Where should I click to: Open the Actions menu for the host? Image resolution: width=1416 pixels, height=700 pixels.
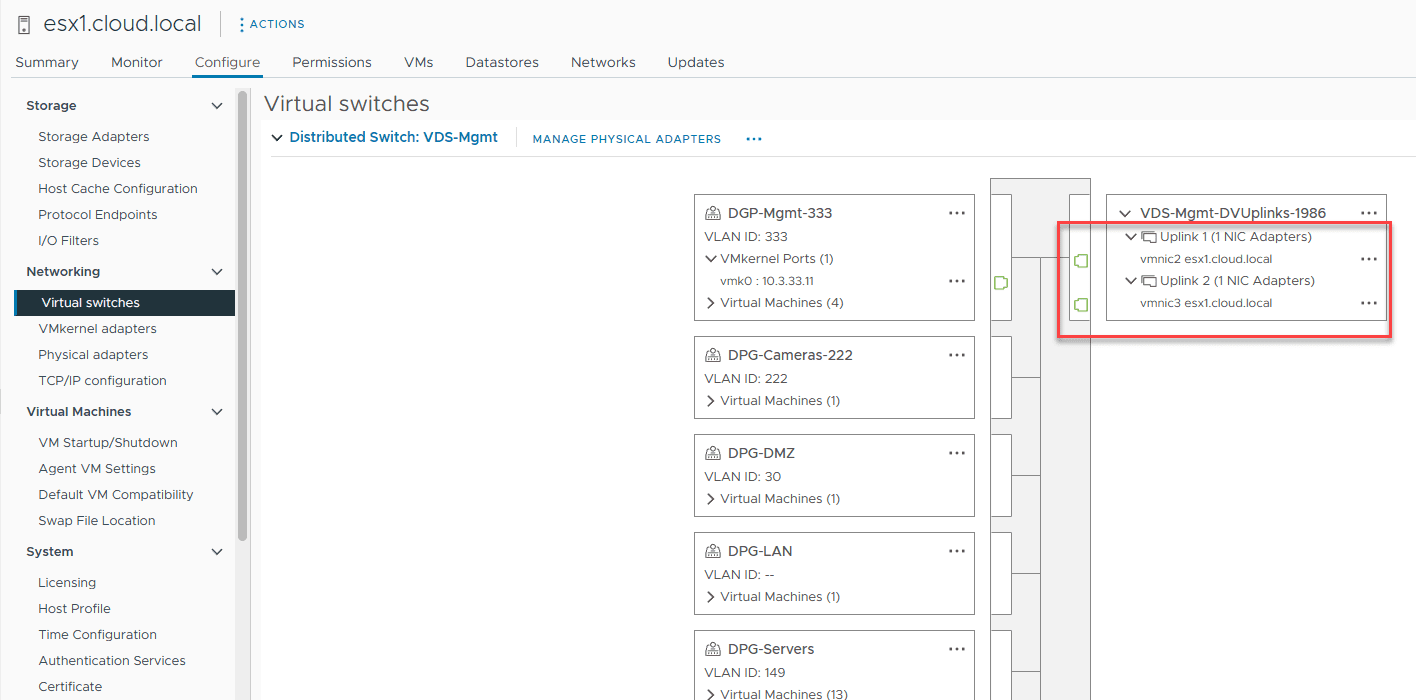272,24
